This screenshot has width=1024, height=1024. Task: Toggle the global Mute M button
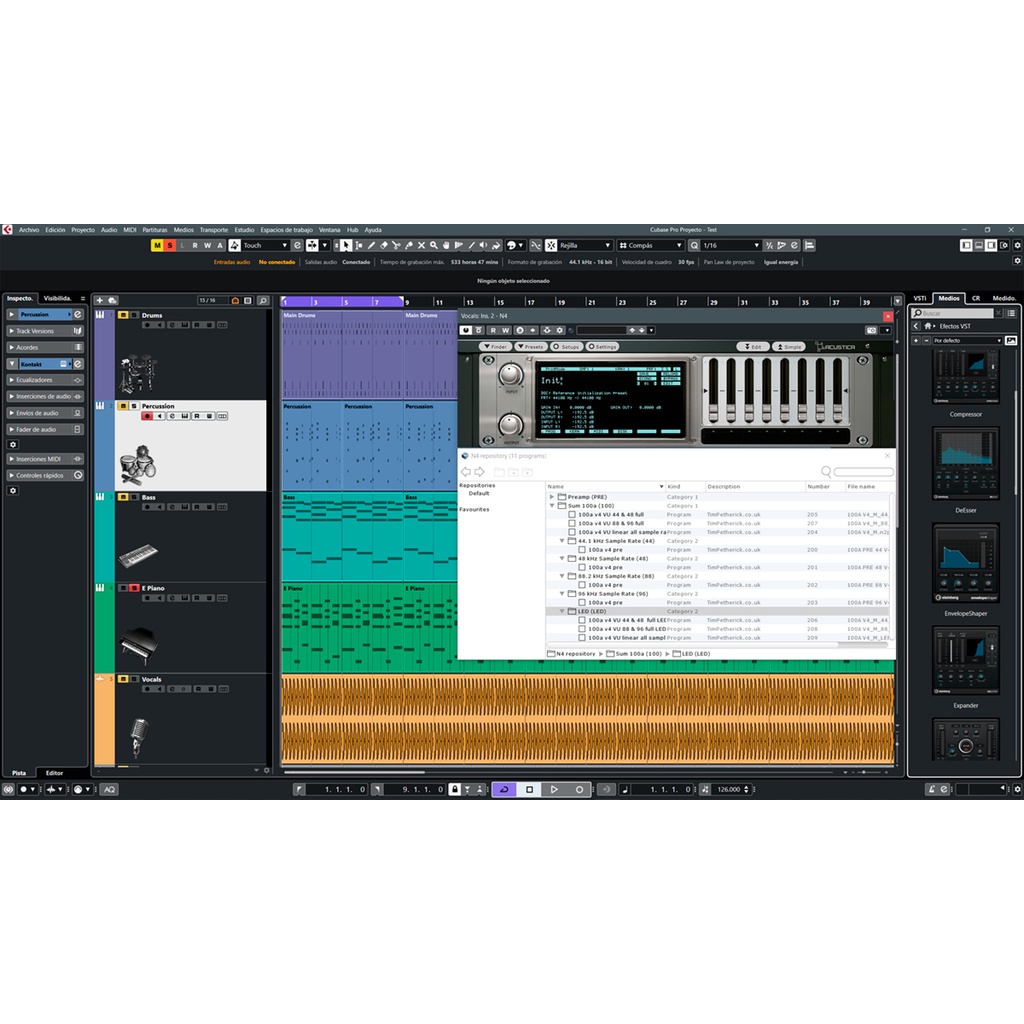(157, 245)
